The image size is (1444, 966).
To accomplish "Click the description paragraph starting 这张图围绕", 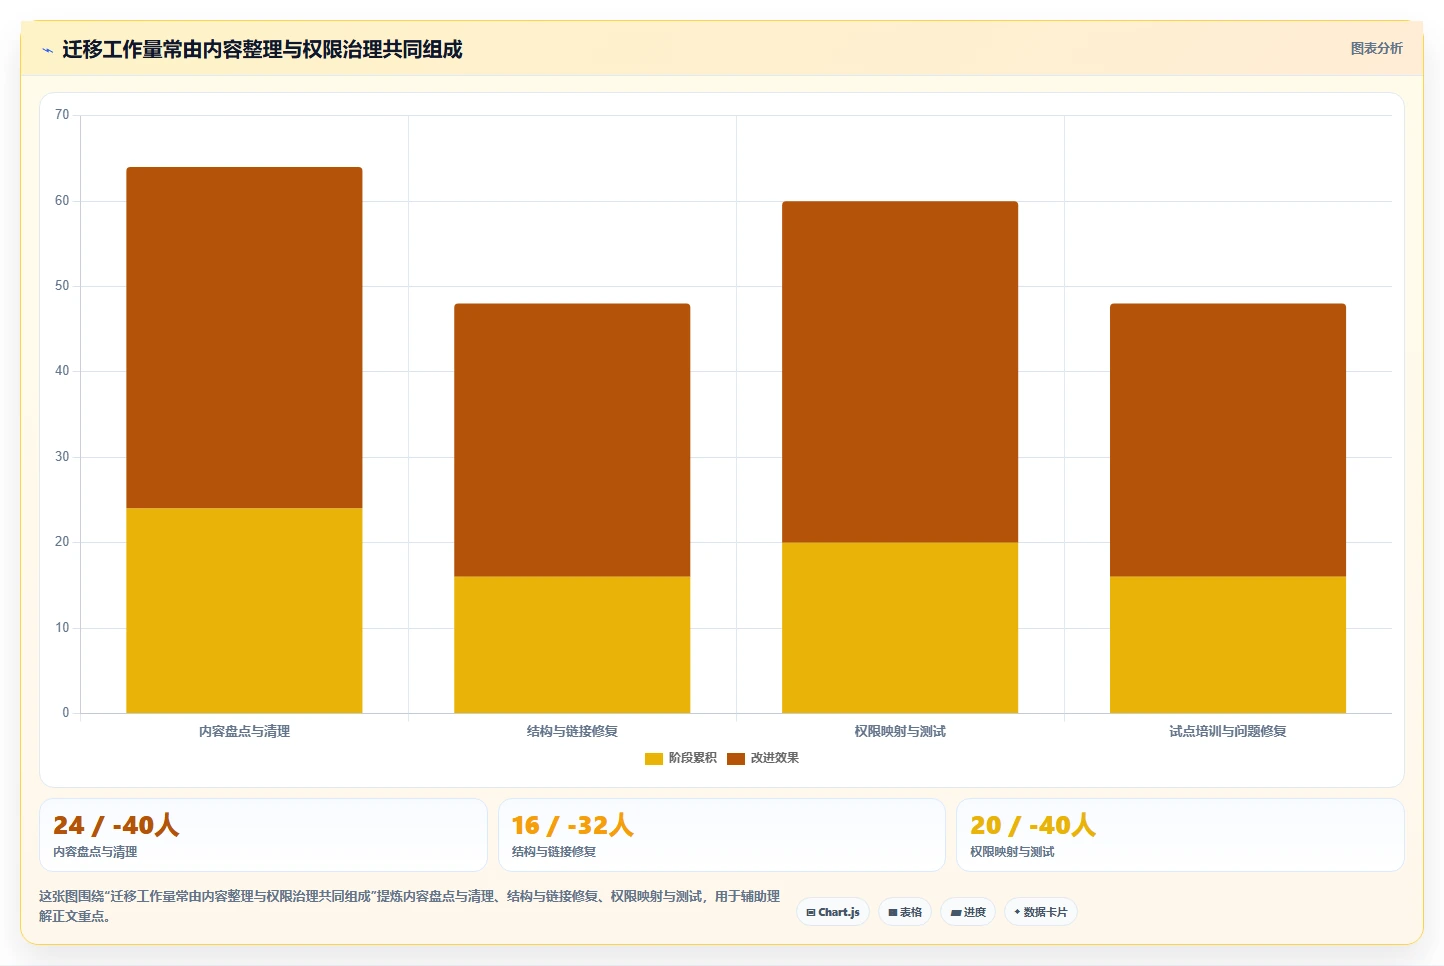I will (409, 906).
